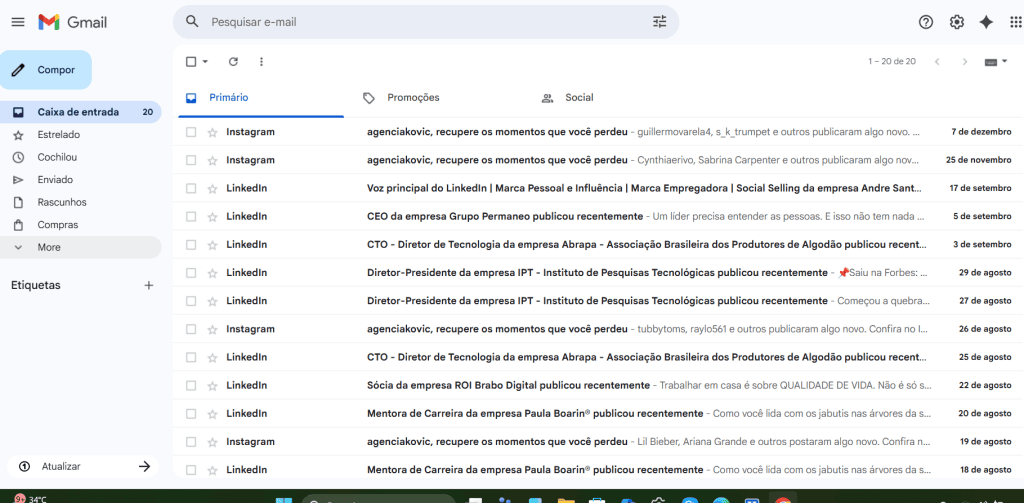Click the arrow beside Atualizar
1024x503 pixels.
(145, 466)
